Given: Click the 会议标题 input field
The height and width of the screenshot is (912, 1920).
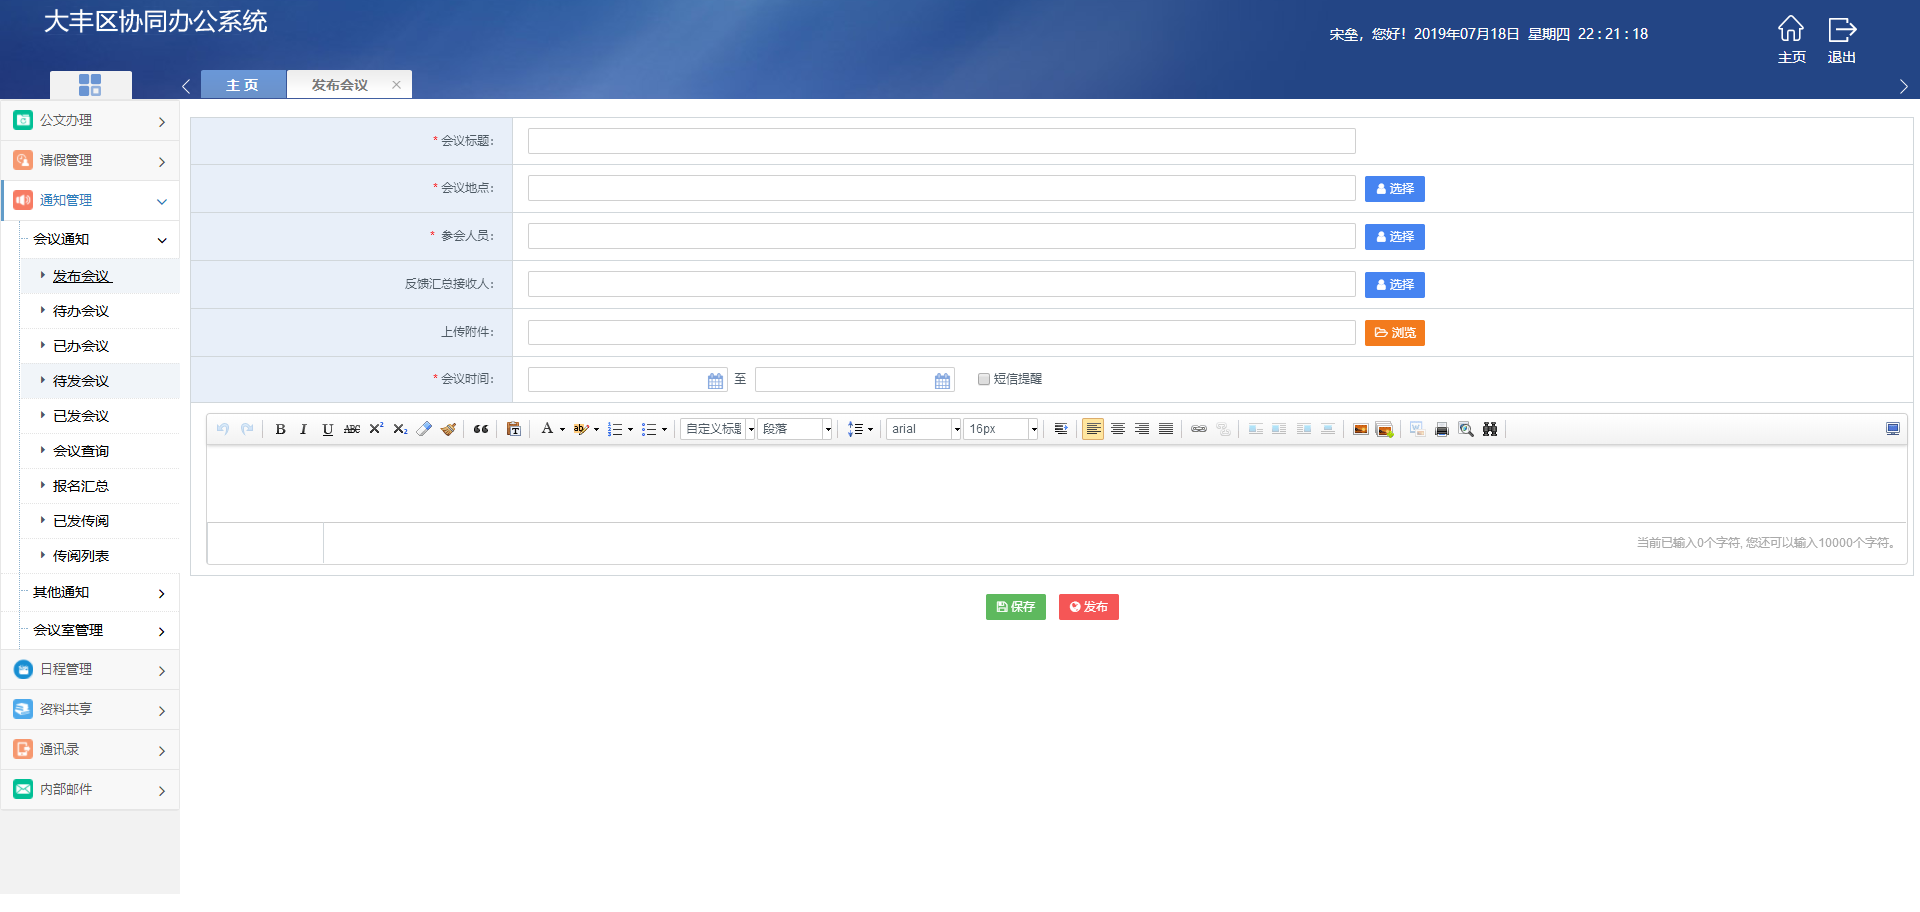Looking at the screenshot, I should 941,141.
